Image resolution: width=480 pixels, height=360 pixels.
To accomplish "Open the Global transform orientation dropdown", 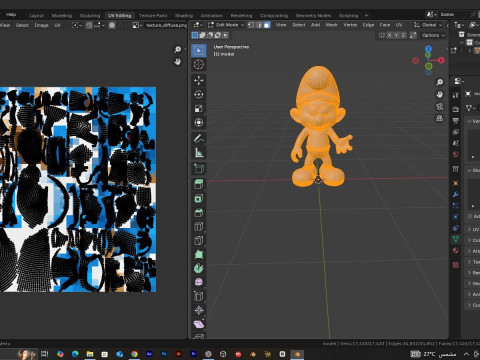I will point(428,25).
